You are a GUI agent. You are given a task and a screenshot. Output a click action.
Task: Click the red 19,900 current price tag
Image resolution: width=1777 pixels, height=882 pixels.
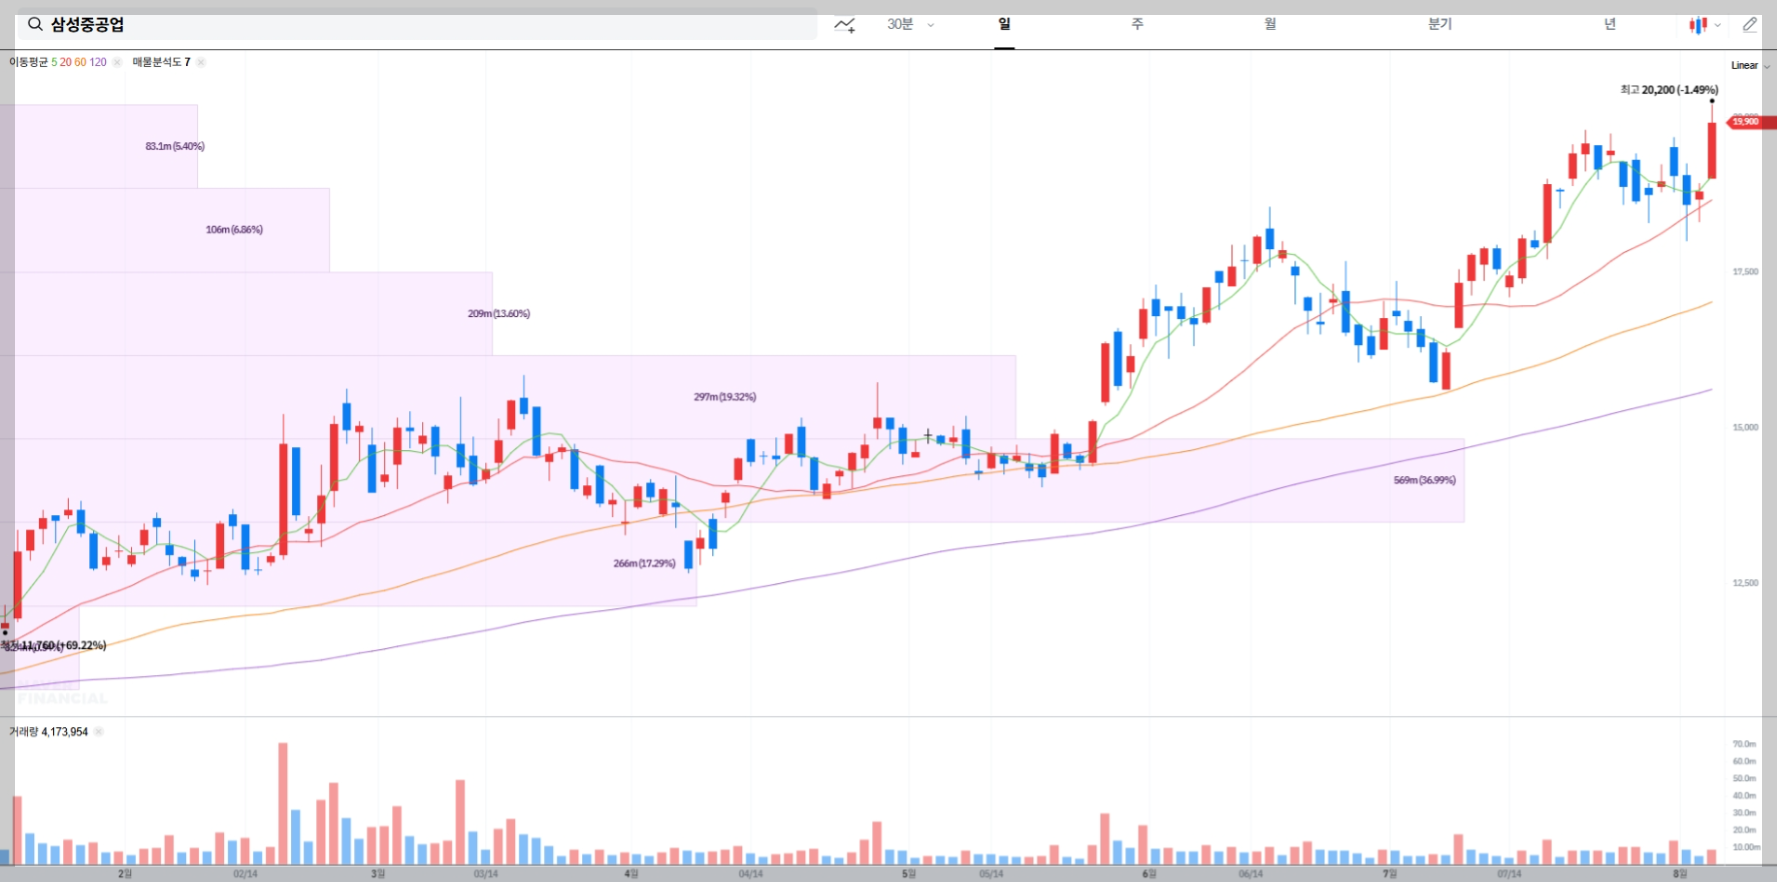click(x=1749, y=122)
